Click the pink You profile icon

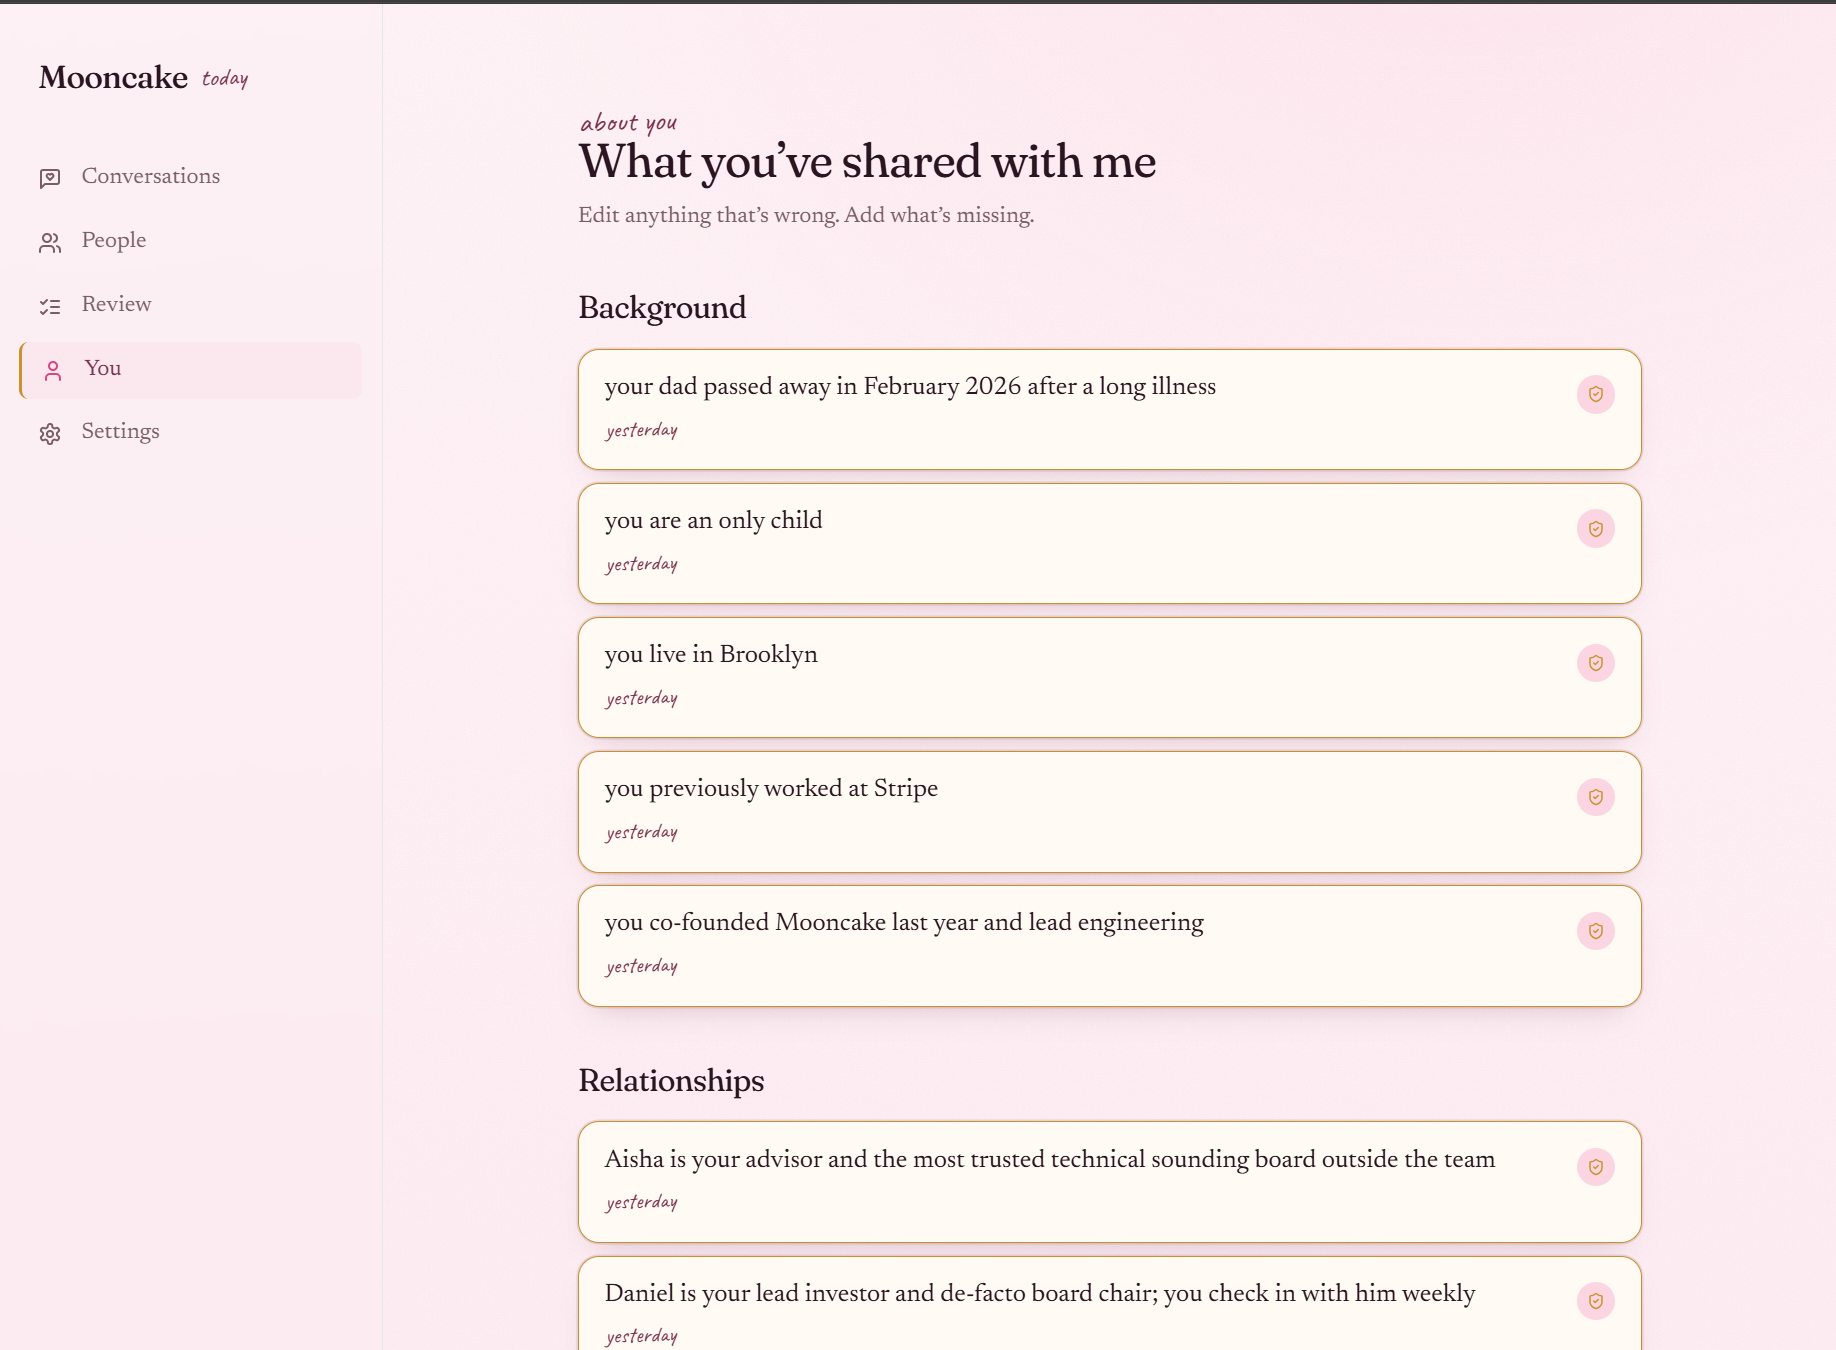tap(52, 370)
